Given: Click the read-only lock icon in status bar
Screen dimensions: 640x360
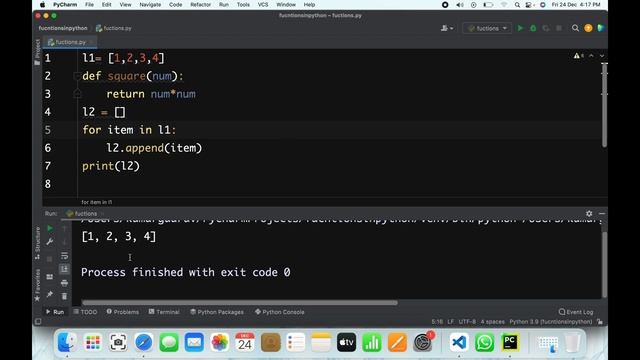Looking at the screenshot, I should [x=600, y=322].
